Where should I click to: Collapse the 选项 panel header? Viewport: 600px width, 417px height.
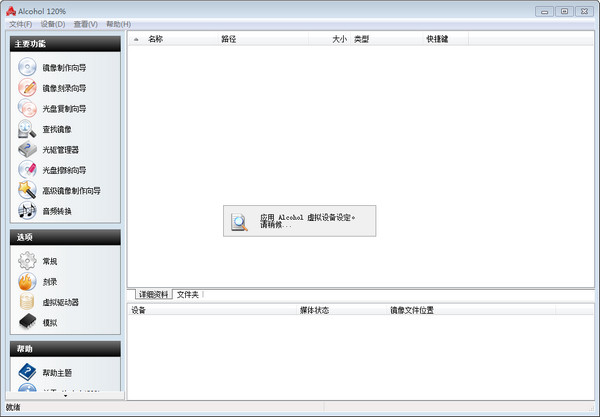point(65,237)
